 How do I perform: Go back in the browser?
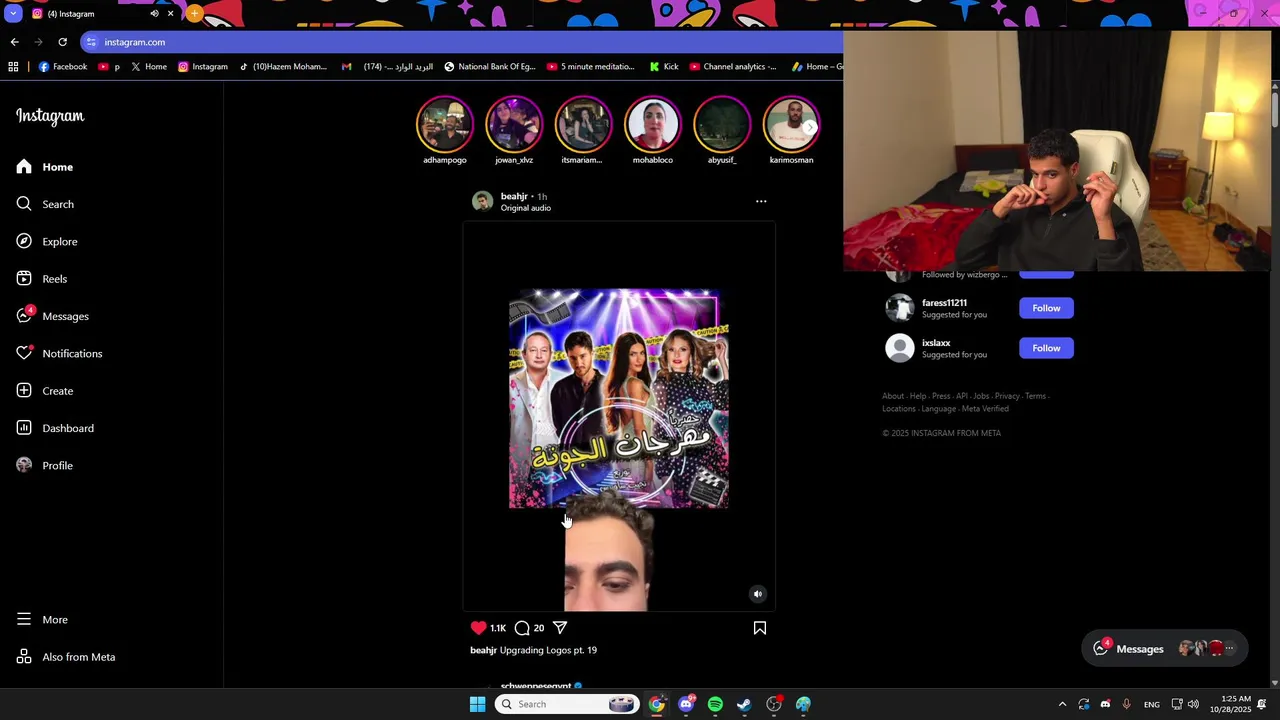(x=14, y=42)
